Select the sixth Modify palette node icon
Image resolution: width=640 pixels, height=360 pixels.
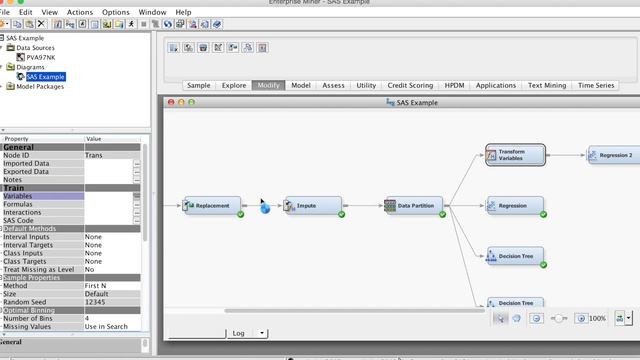[x=247, y=48]
